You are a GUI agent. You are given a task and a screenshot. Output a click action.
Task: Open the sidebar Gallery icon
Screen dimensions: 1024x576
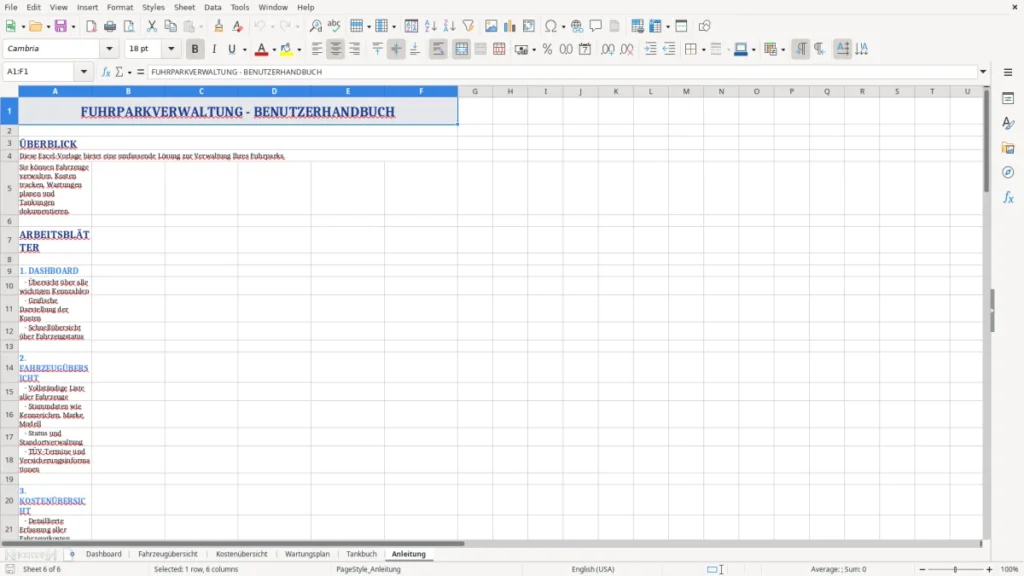click(1008, 148)
